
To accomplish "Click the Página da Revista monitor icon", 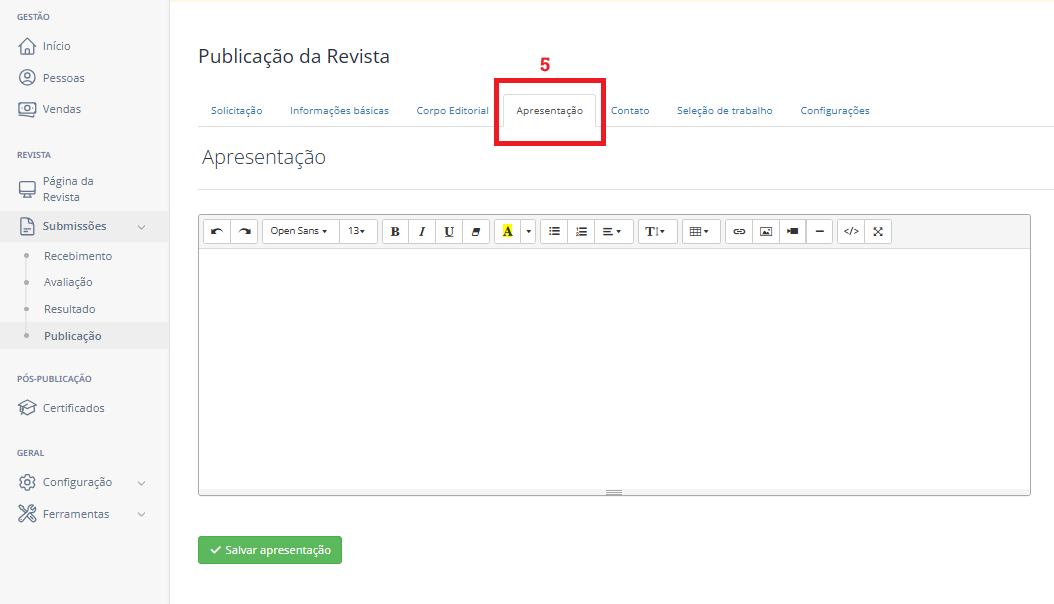I will tap(27, 189).
